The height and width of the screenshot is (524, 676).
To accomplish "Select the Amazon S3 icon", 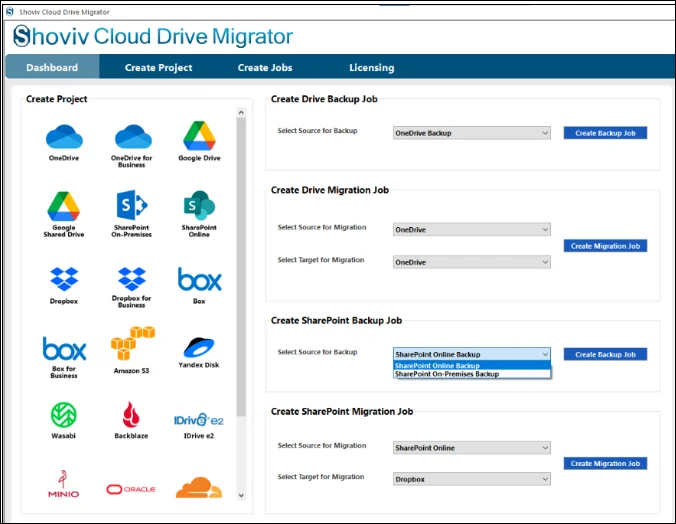I will coord(132,343).
